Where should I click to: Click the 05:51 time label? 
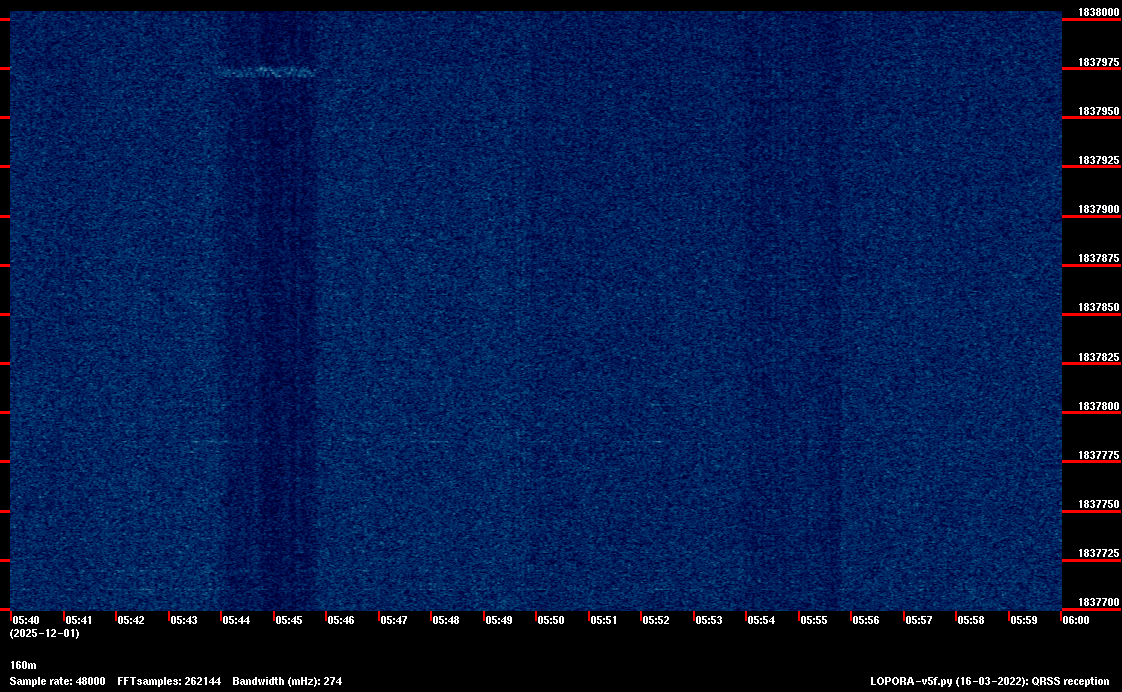[x=604, y=620]
